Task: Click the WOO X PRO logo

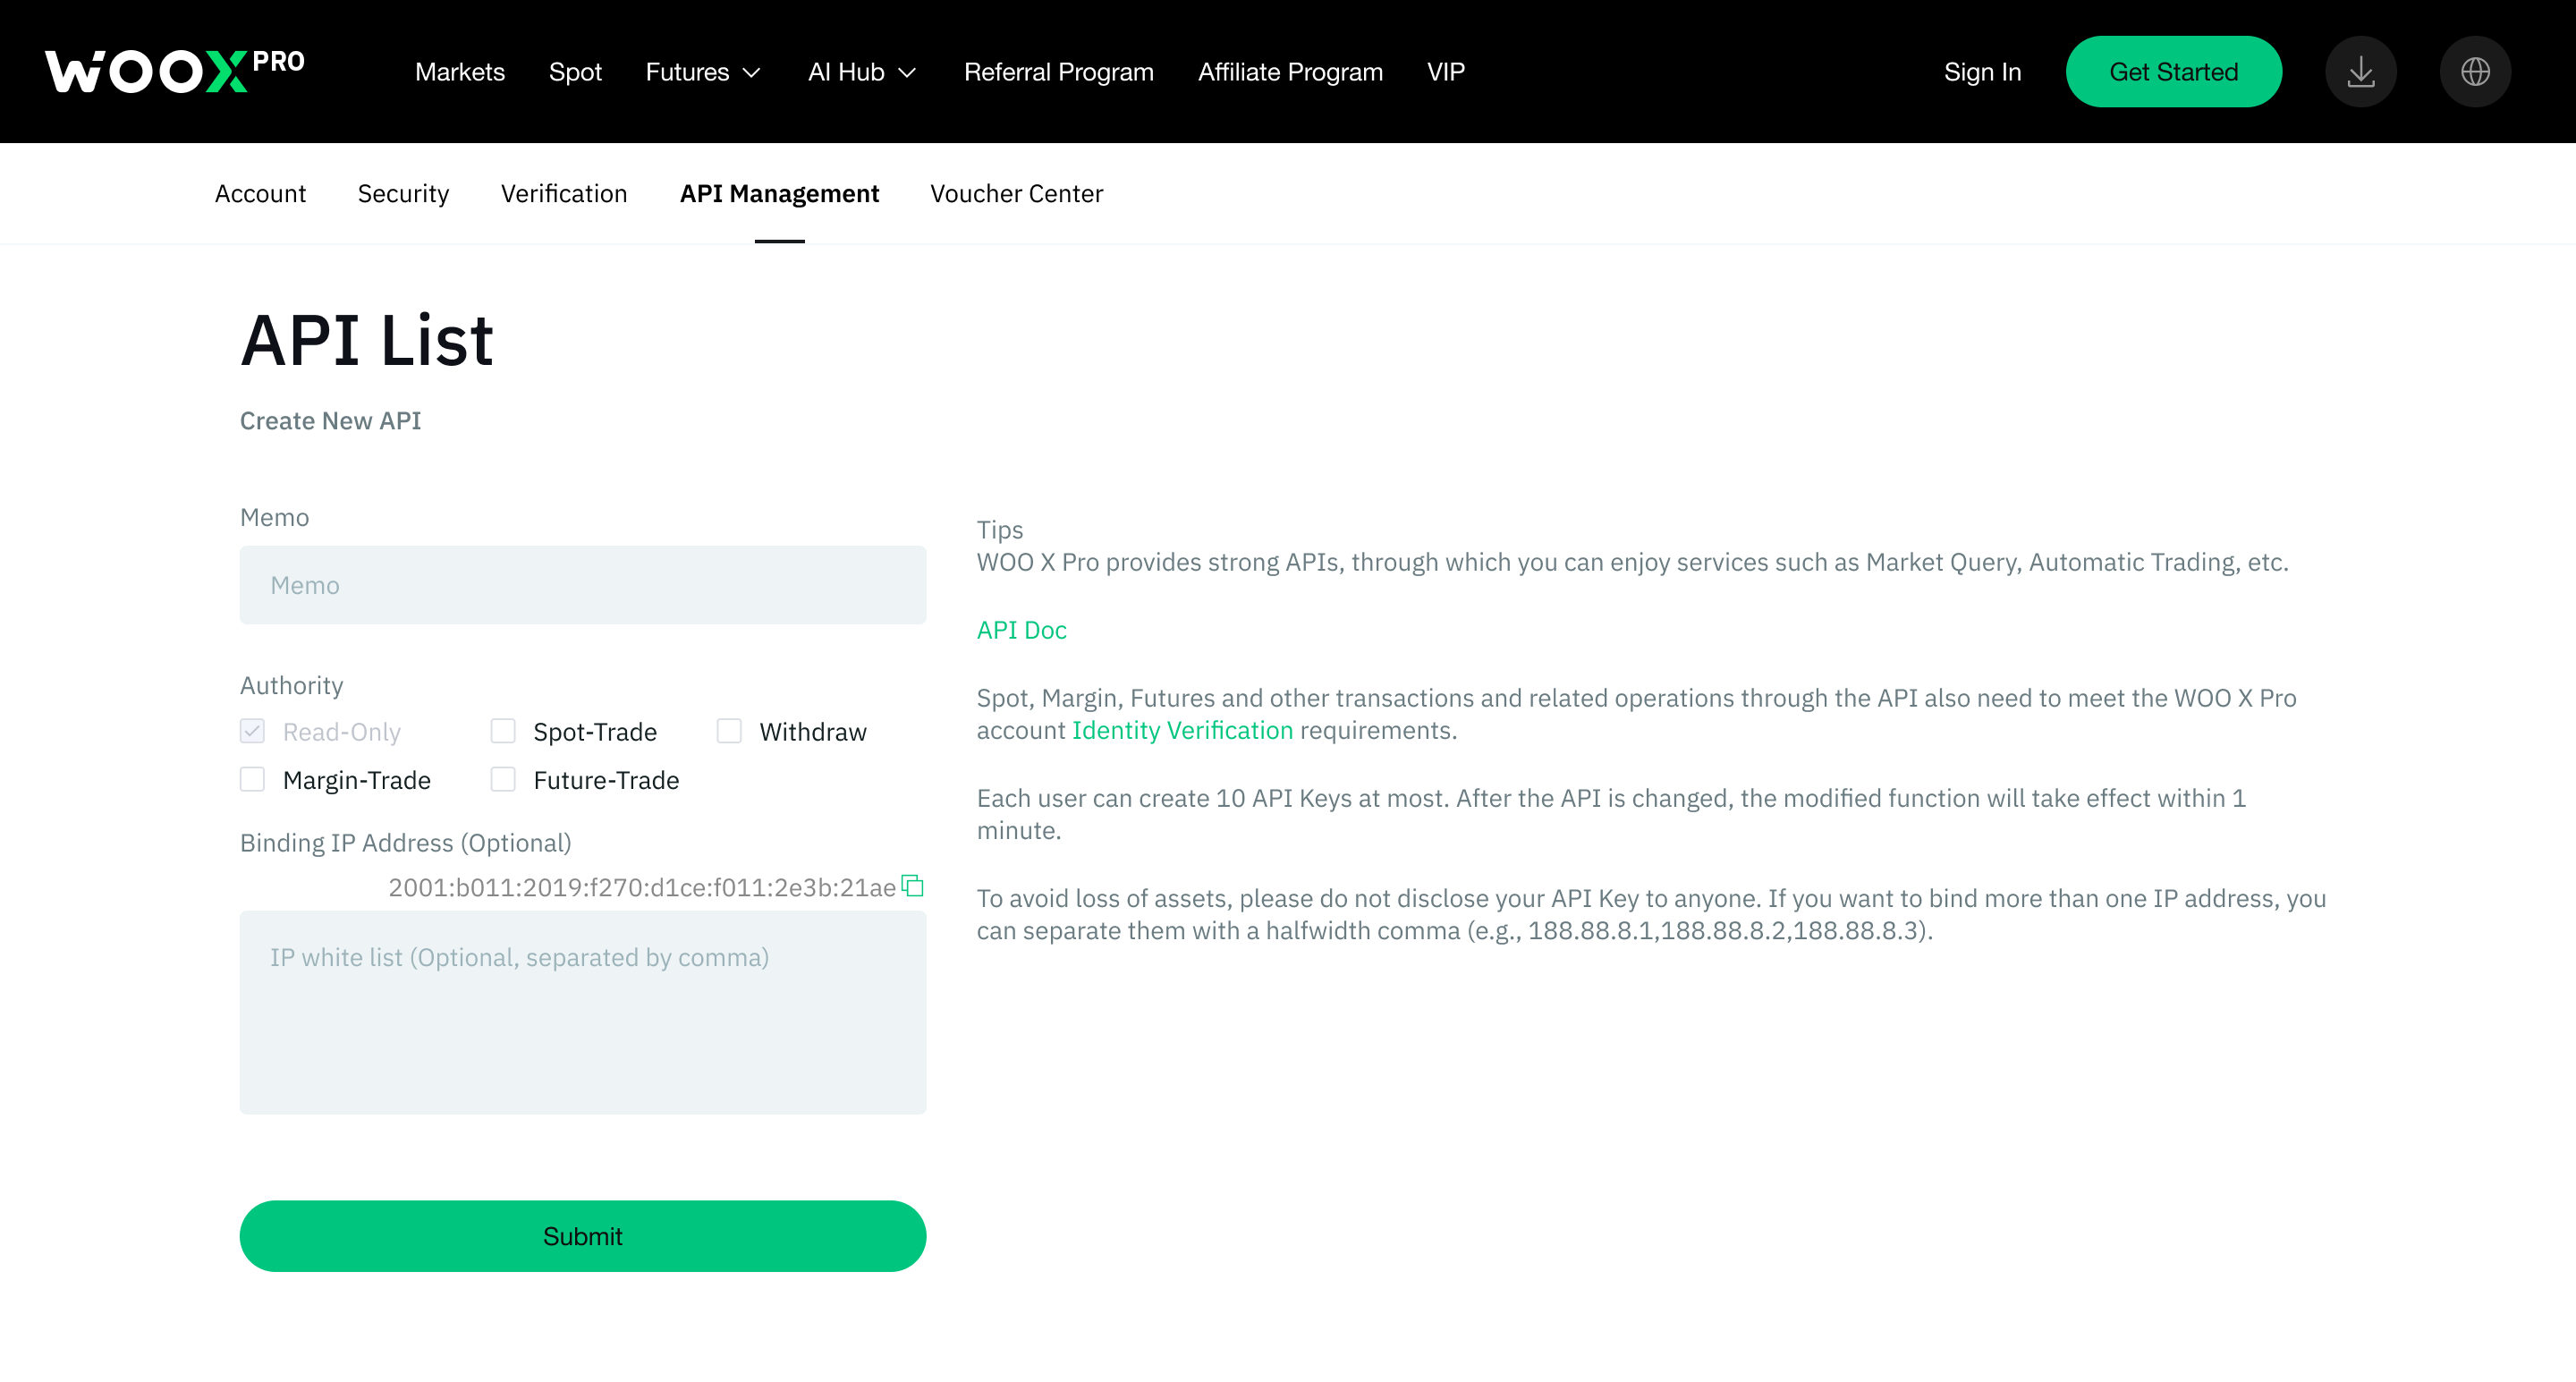Action: (x=175, y=71)
